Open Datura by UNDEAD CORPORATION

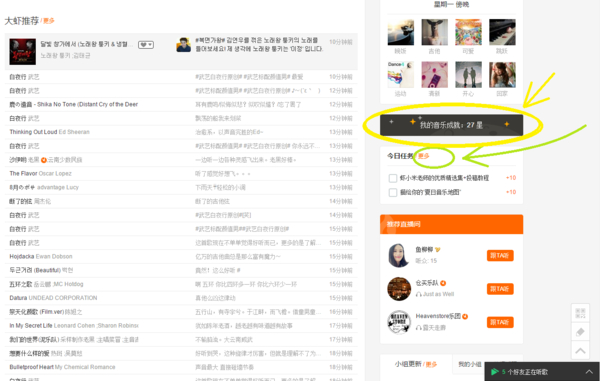point(53,298)
